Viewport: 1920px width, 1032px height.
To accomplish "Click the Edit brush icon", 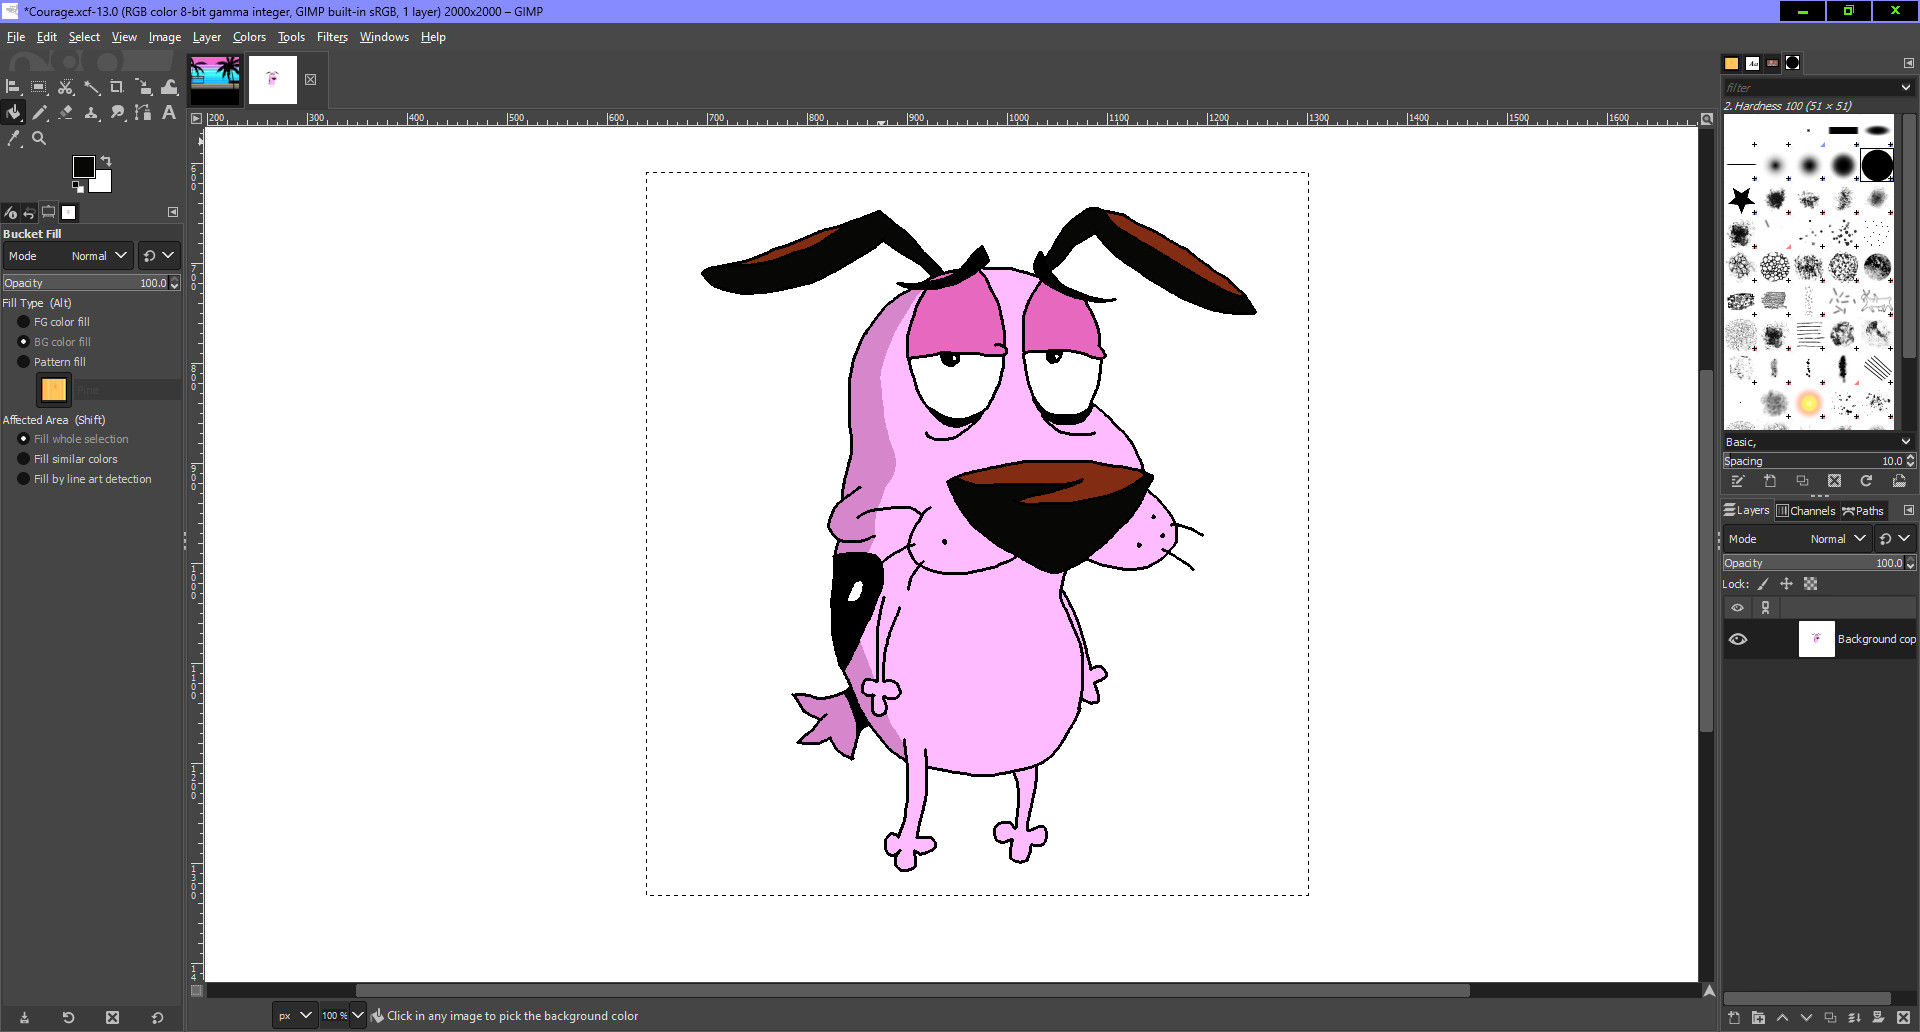I will click(x=1738, y=481).
